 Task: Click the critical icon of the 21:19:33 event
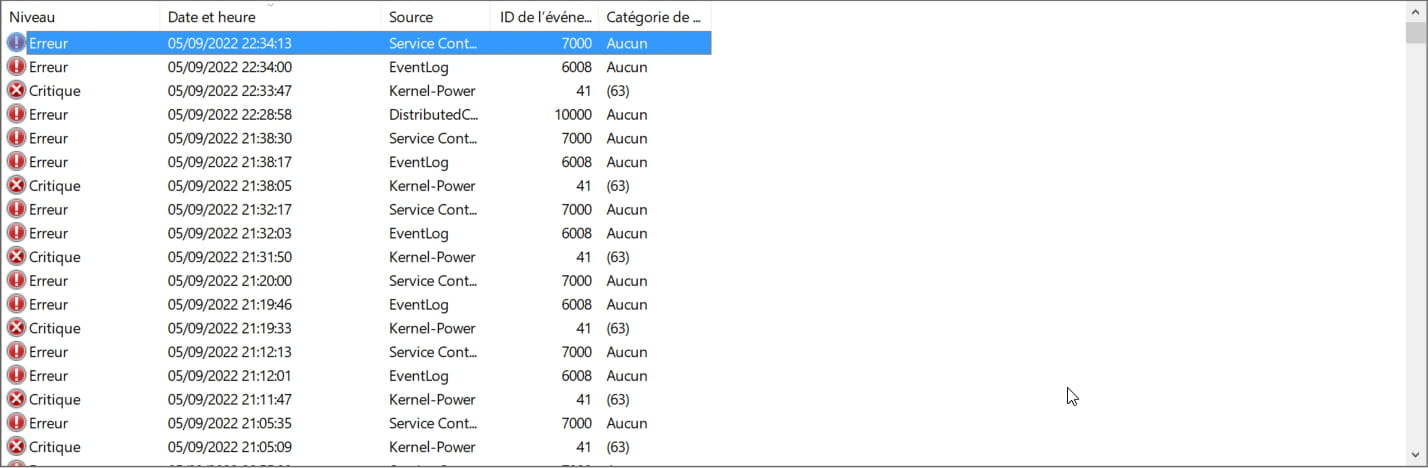pyautogui.click(x=16, y=328)
